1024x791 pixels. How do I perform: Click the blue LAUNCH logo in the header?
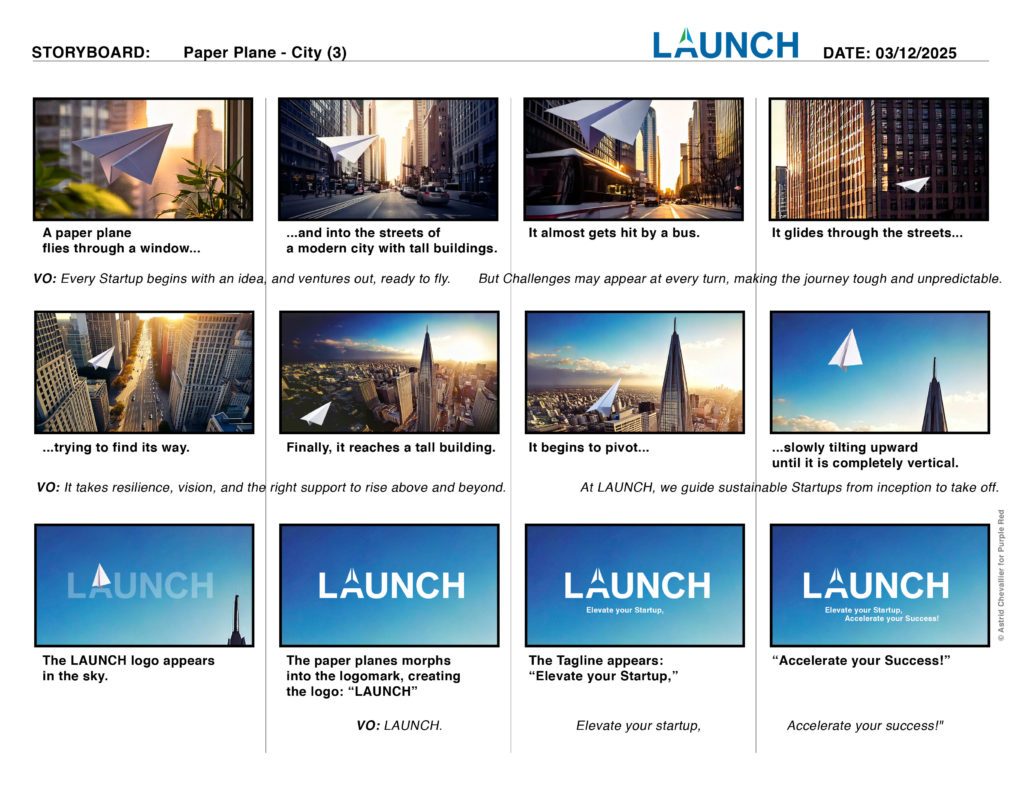click(725, 44)
